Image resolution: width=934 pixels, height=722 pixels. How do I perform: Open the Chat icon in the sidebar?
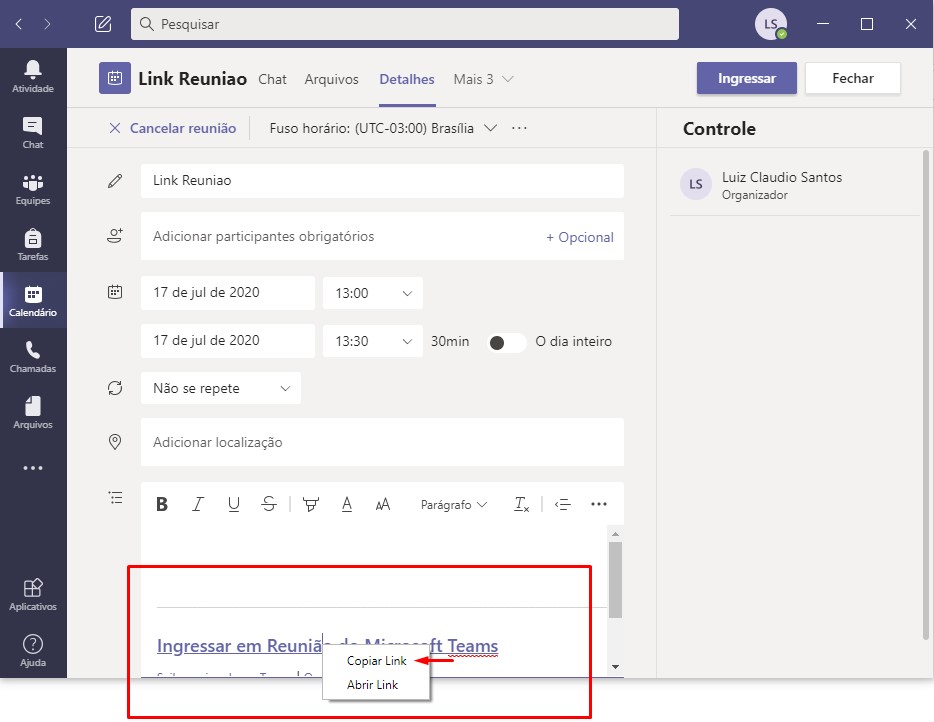(x=33, y=132)
